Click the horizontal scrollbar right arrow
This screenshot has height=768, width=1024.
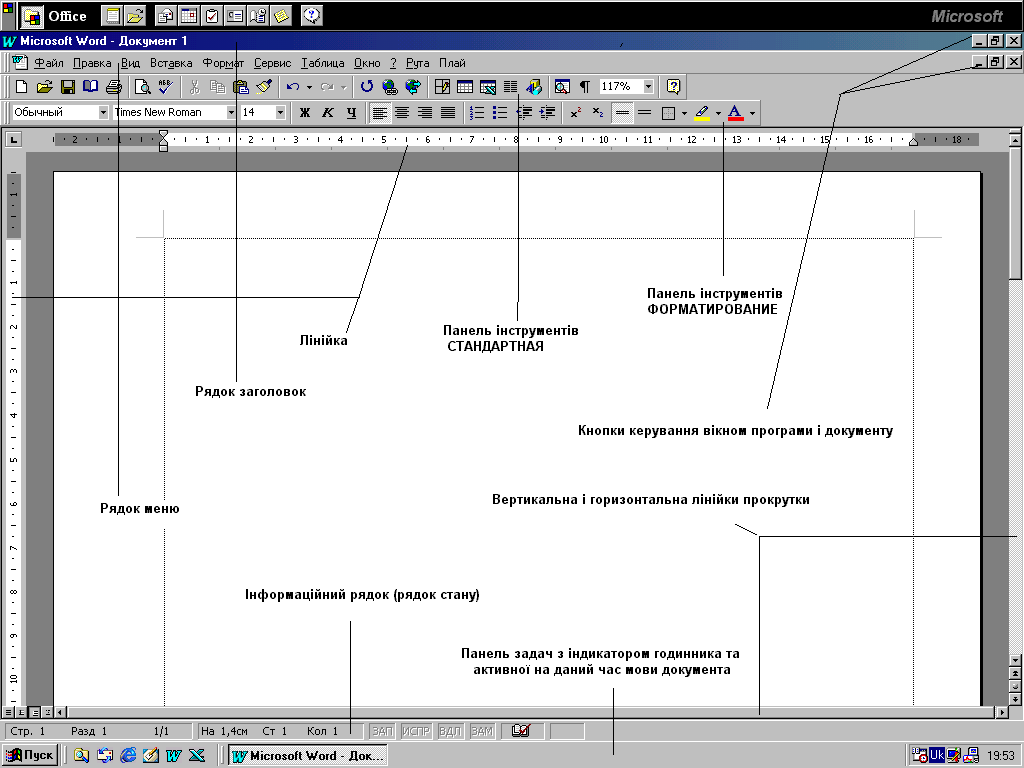tap(1002, 712)
